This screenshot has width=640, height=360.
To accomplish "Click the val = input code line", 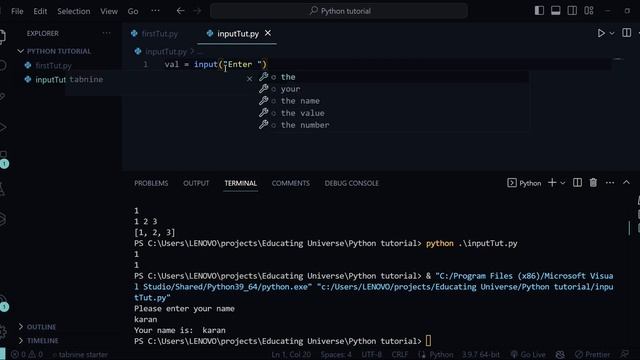I will coord(216,64).
